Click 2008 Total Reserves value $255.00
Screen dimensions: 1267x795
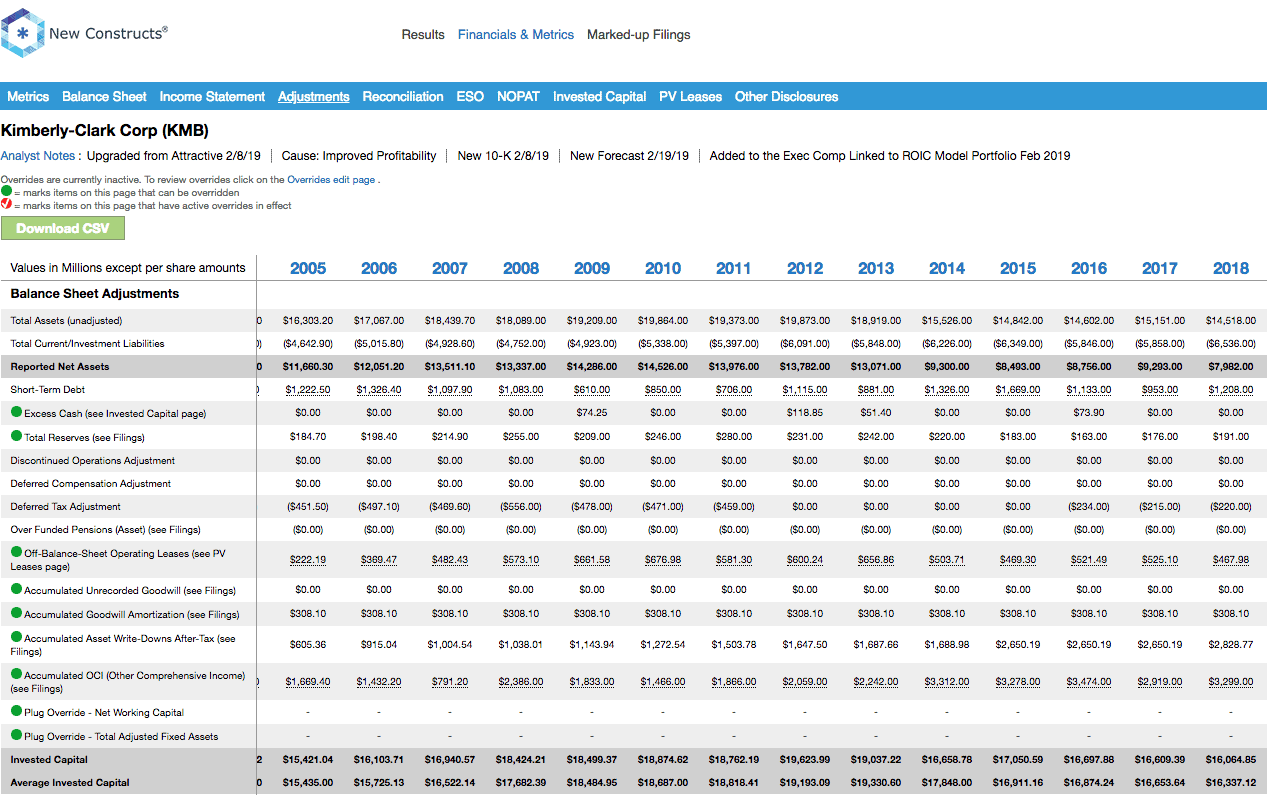pos(521,436)
